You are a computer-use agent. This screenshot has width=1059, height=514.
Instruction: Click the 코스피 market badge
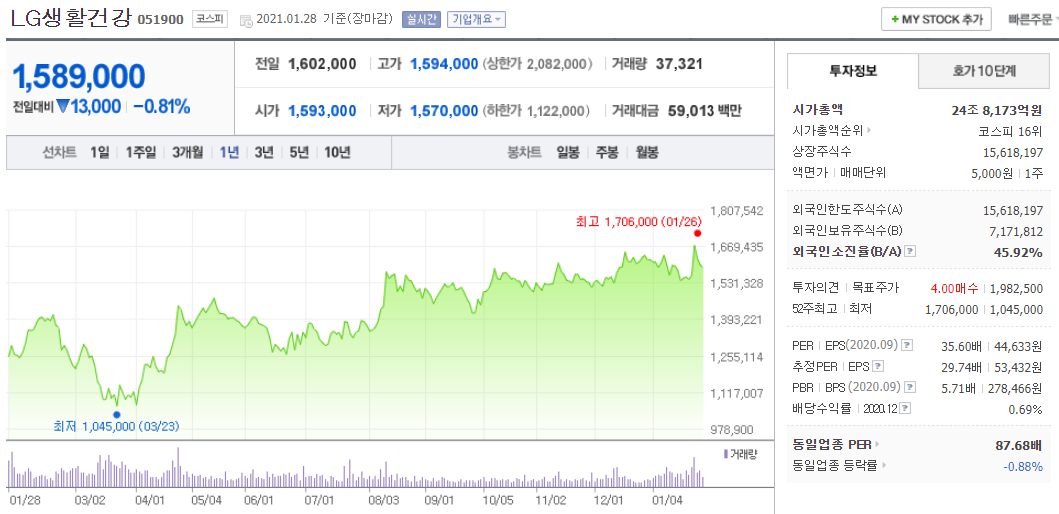tap(209, 20)
